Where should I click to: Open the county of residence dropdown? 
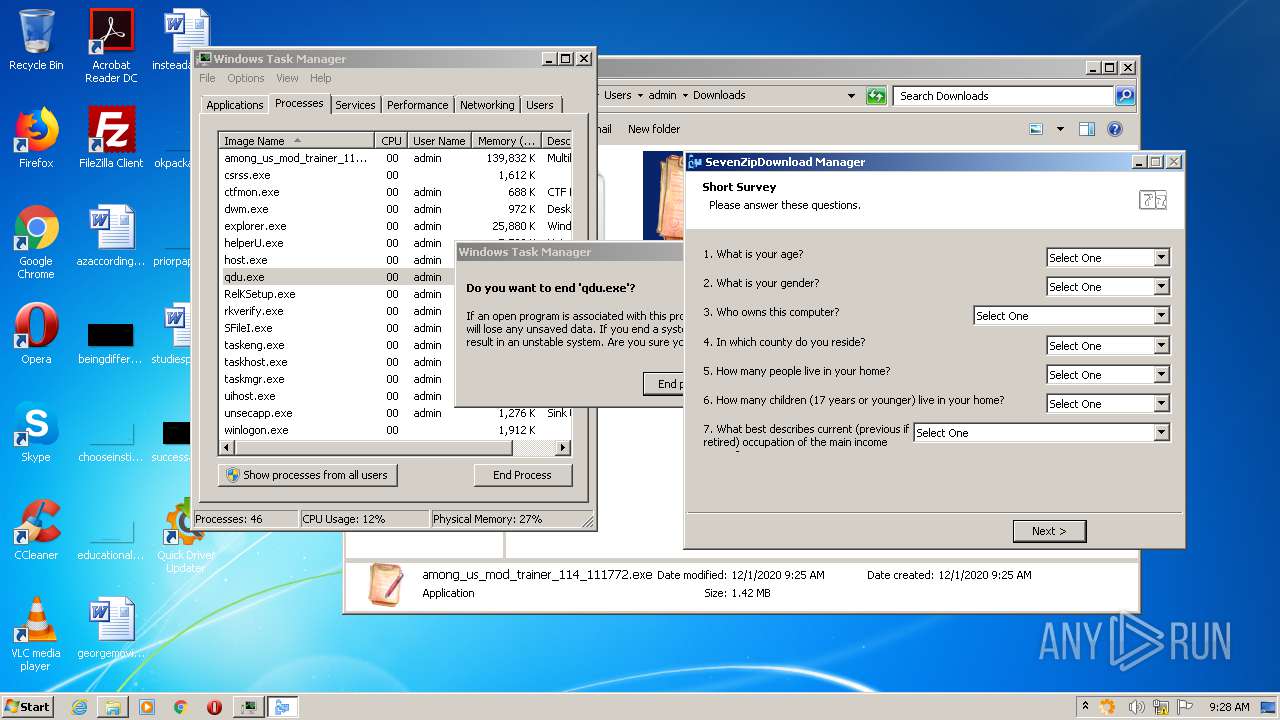point(1107,346)
